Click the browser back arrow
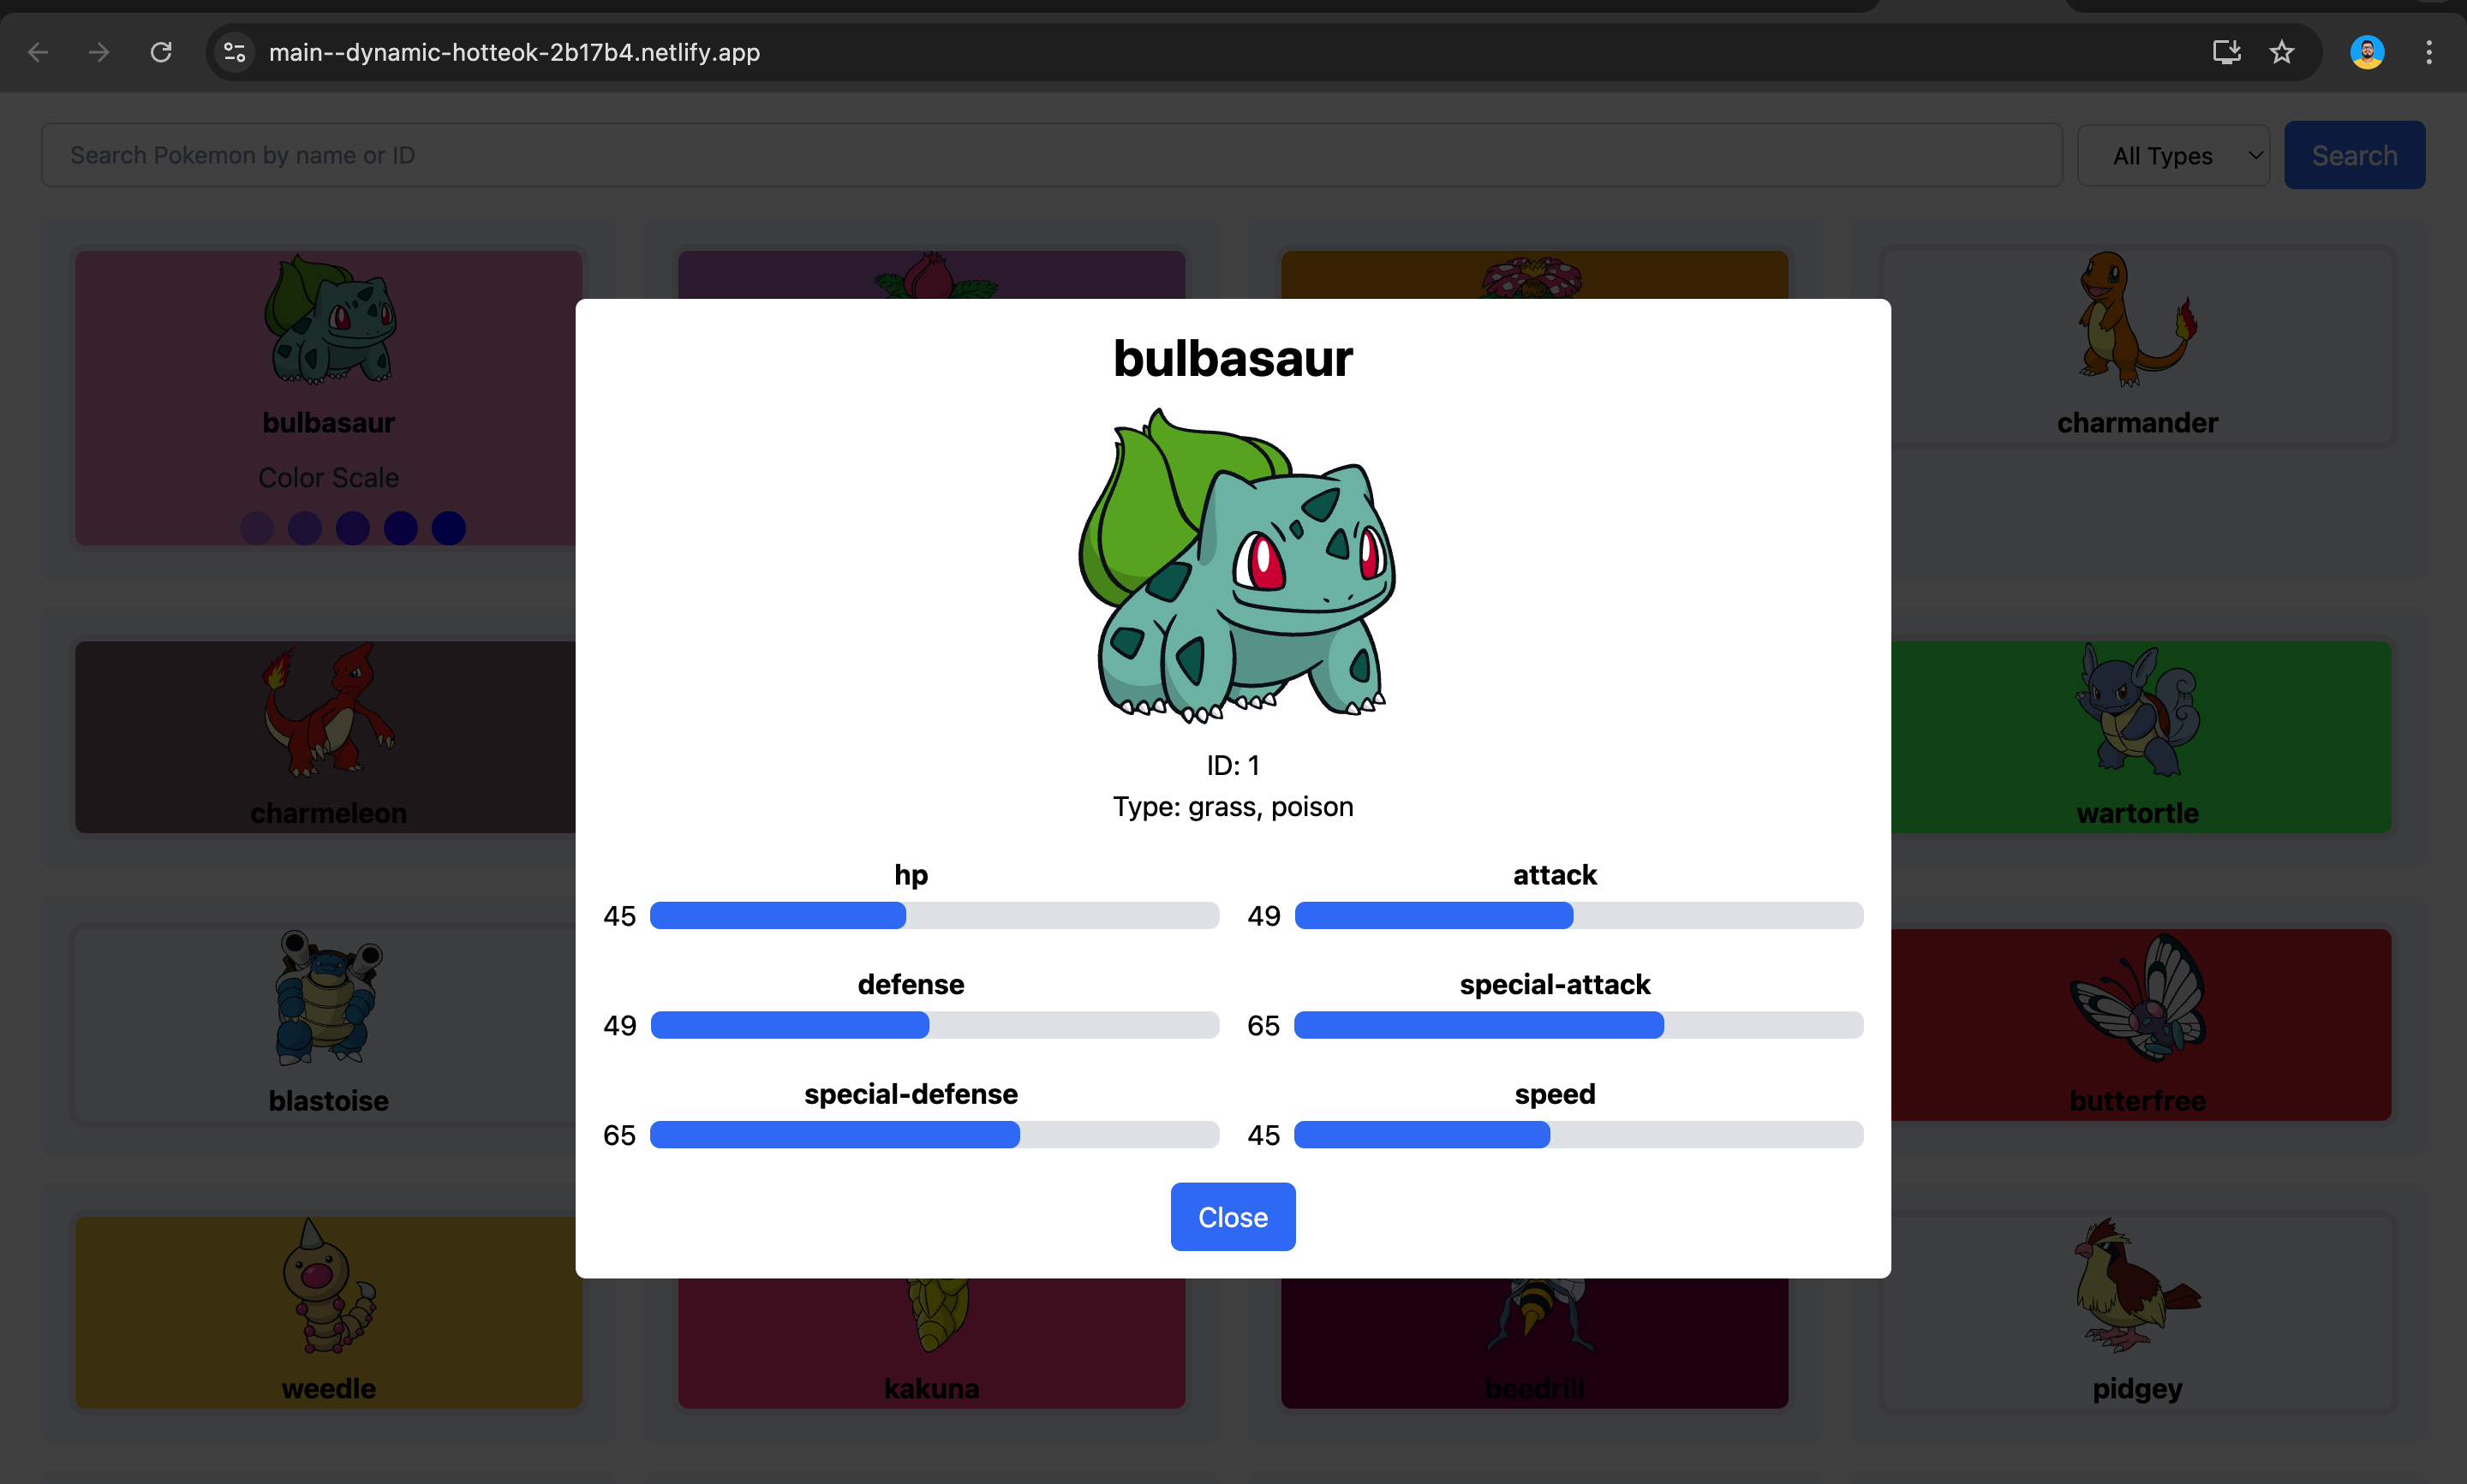 [x=38, y=52]
